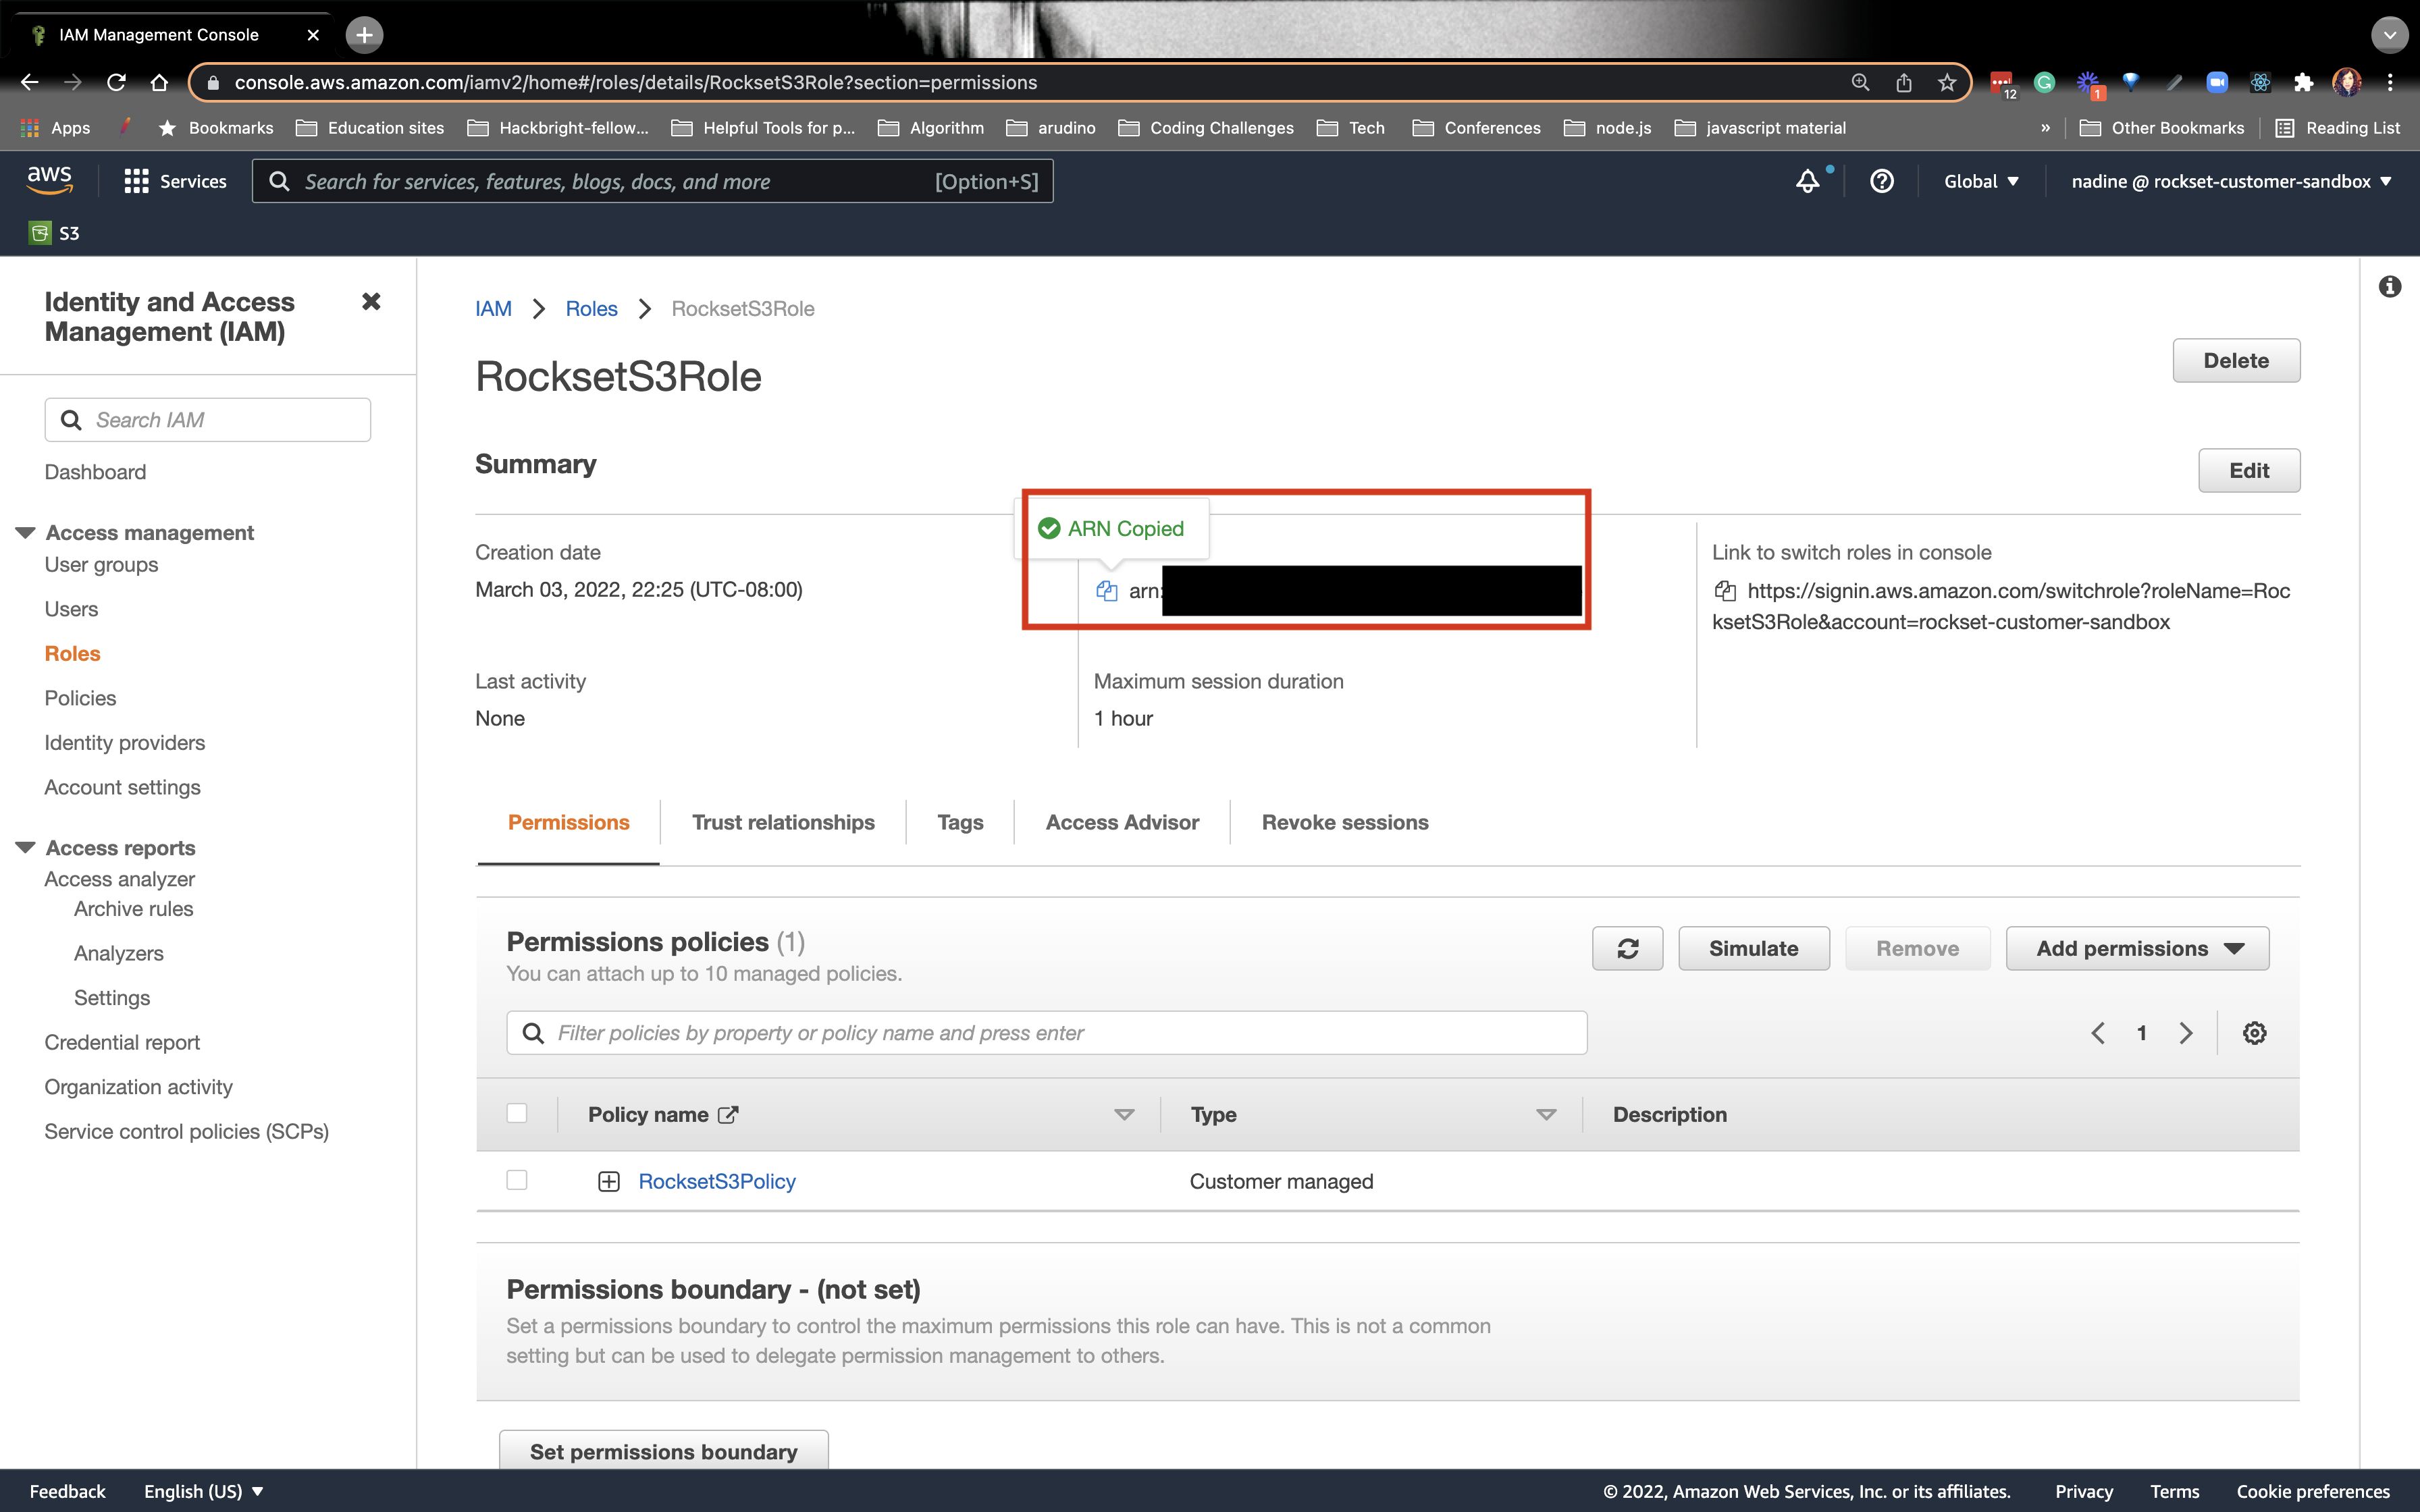This screenshot has height=1512, width=2420.
Task: Open the browser home page
Action: [x=159, y=82]
